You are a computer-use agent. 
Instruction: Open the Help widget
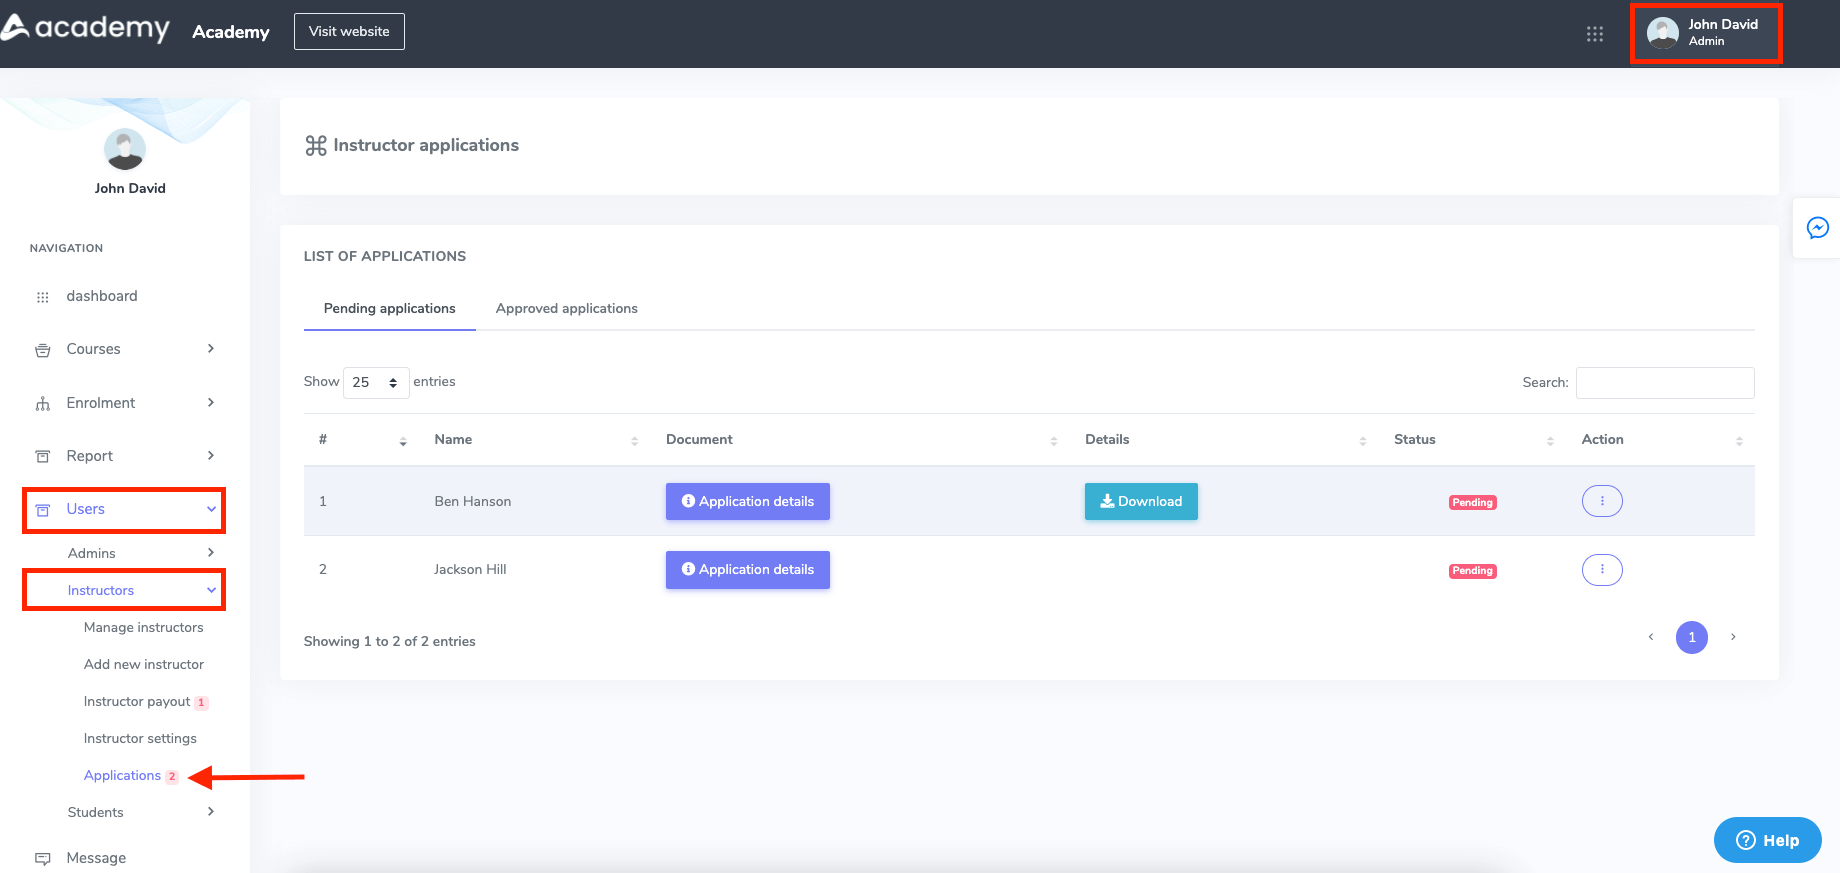(x=1767, y=840)
